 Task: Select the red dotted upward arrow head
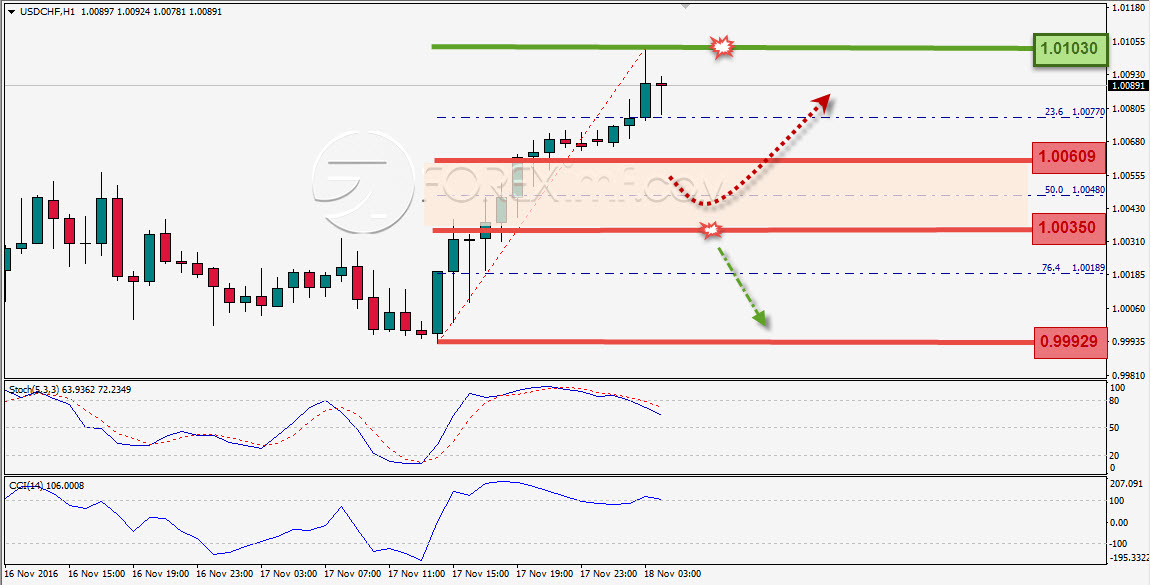tap(821, 103)
